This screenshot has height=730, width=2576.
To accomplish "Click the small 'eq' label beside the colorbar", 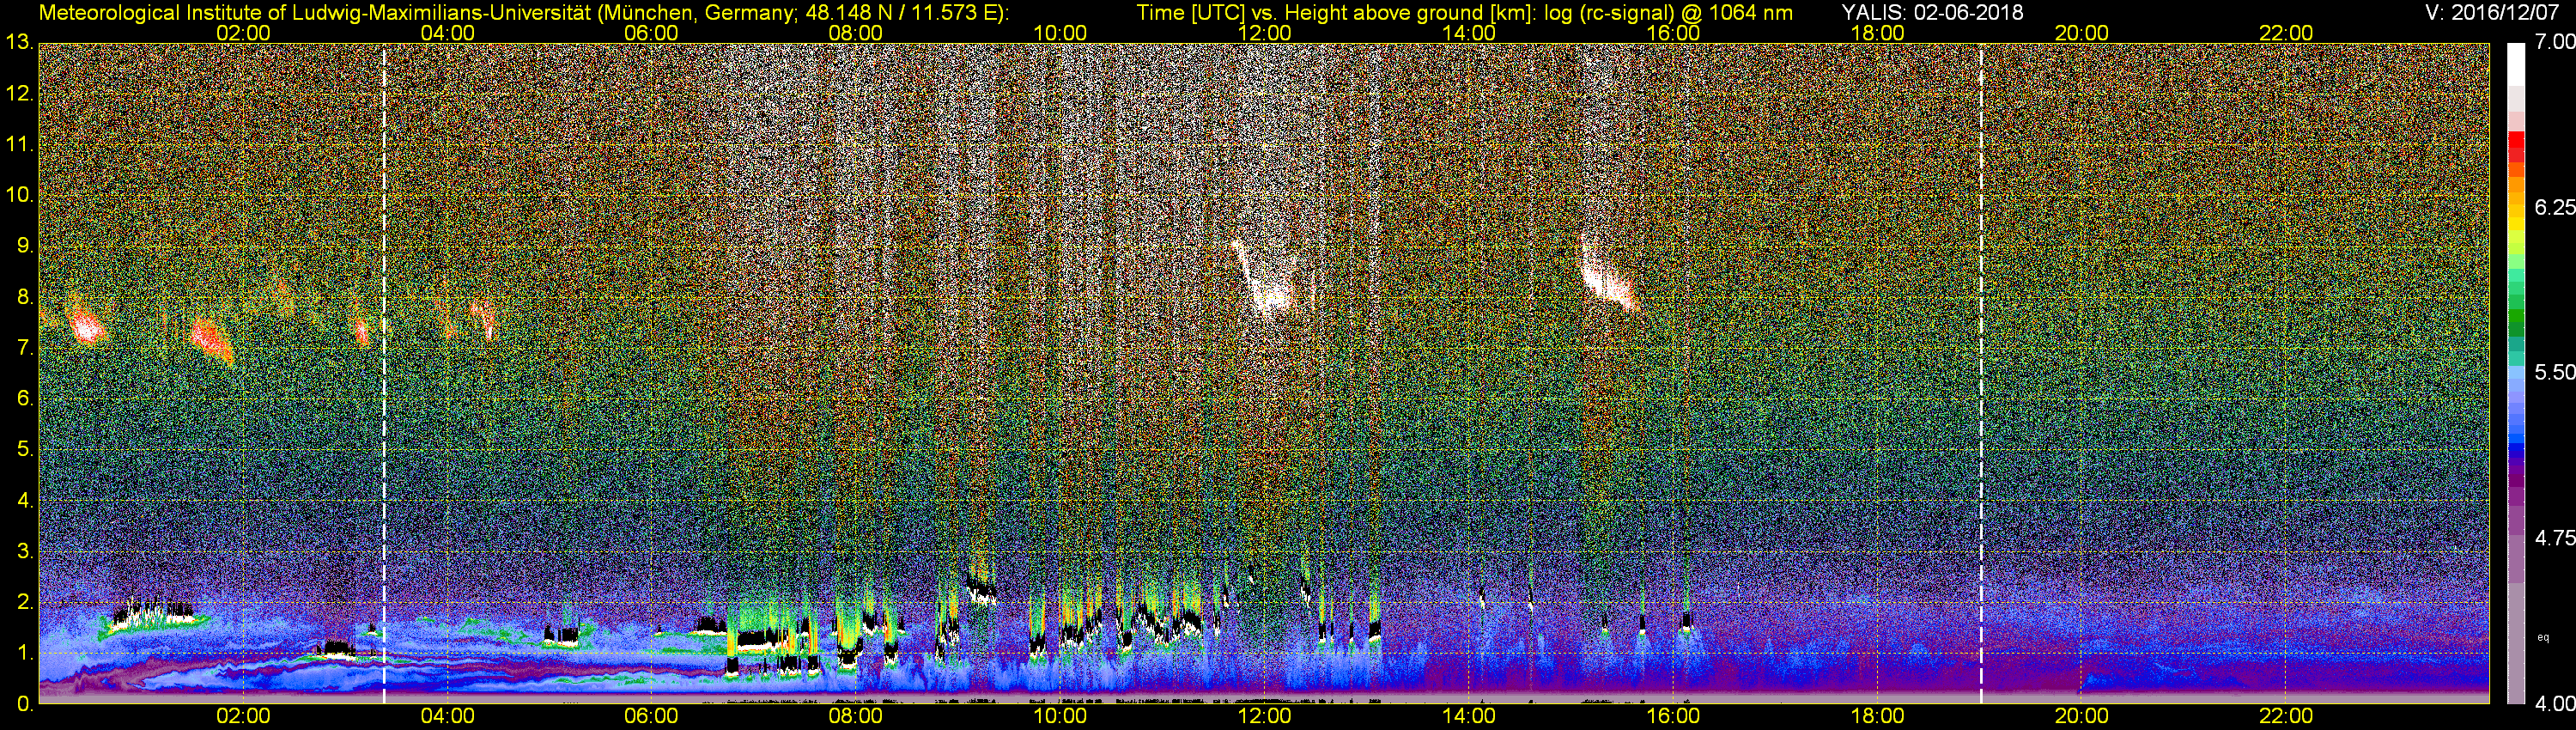I will (x=2543, y=638).
